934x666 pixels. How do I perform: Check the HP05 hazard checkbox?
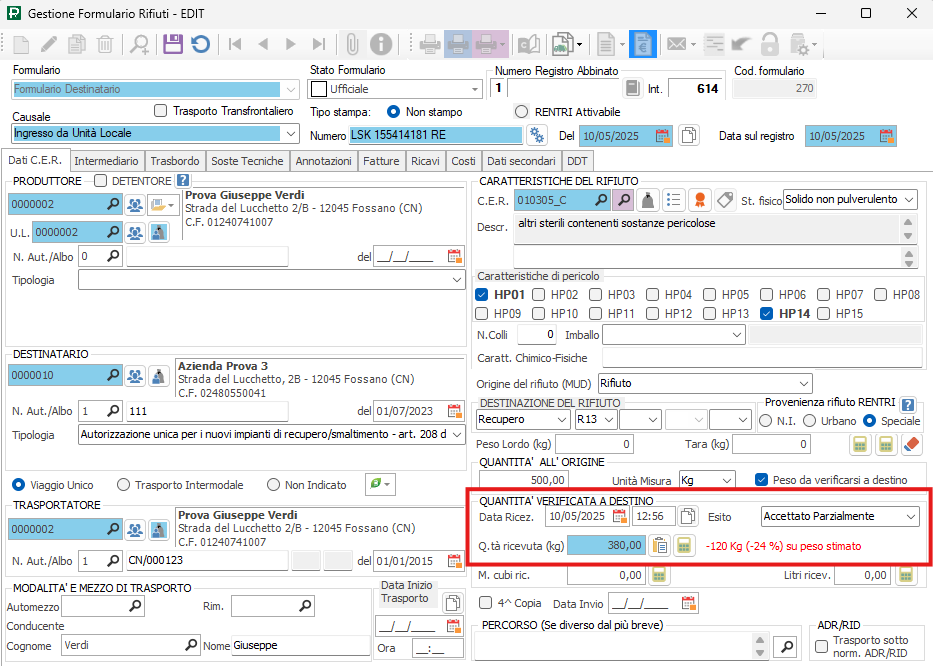coord(711,295)
